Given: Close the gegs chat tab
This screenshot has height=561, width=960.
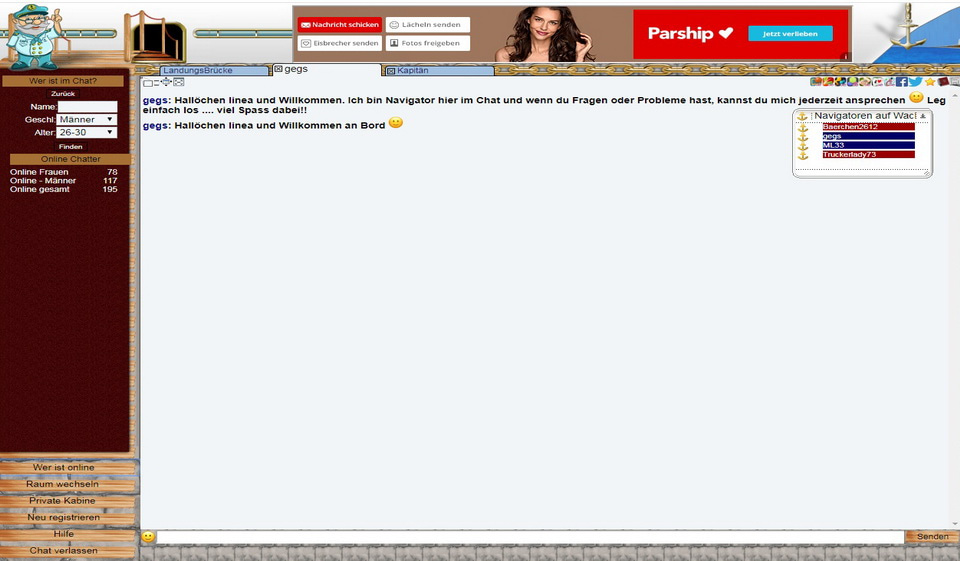Looking at the screenshot, I should coord(278,70).
